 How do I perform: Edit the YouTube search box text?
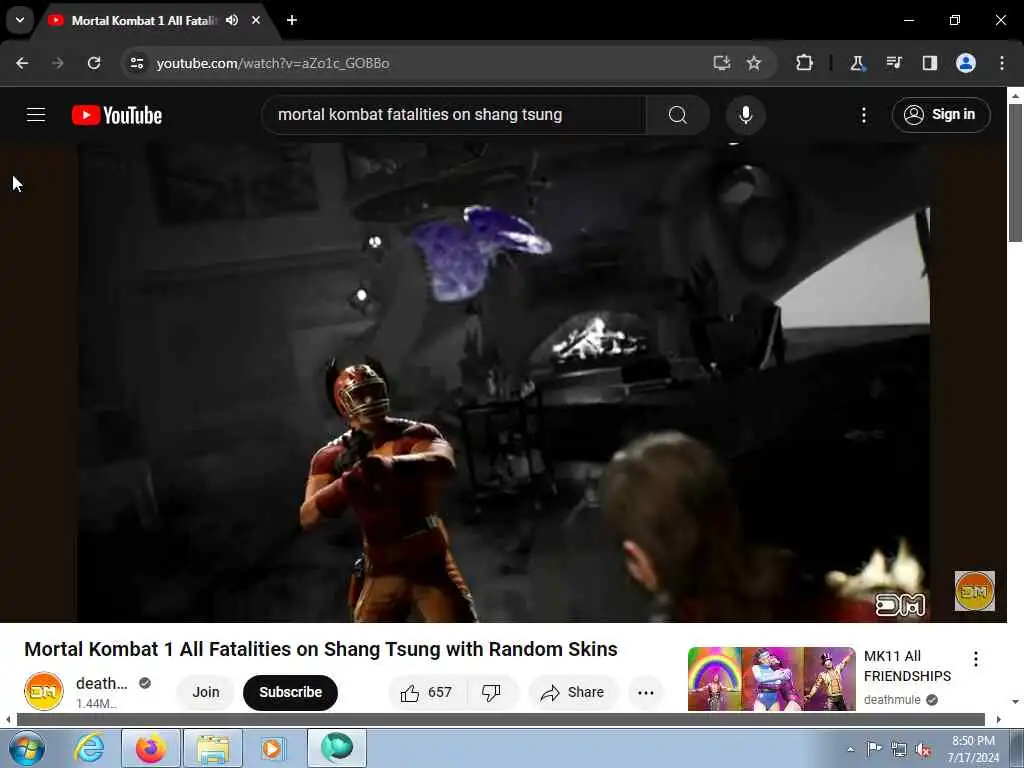click(454, 115)
